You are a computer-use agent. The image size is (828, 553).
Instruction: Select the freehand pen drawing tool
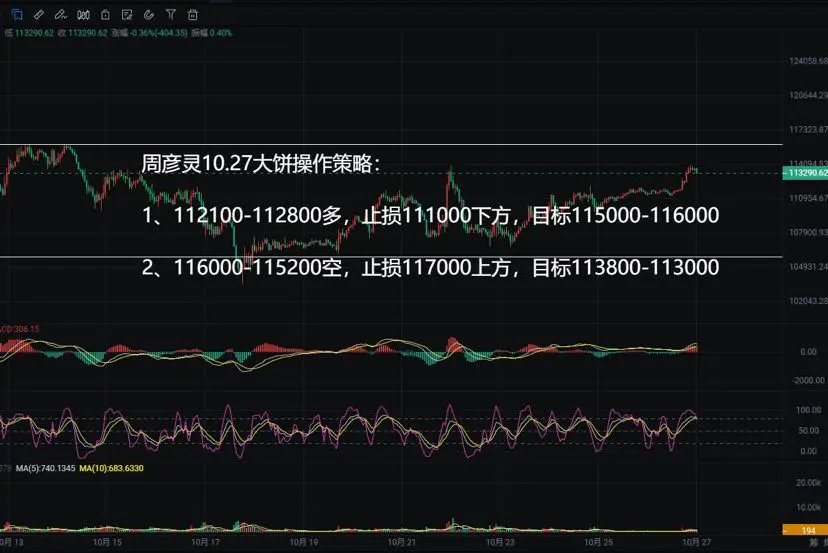61,15
